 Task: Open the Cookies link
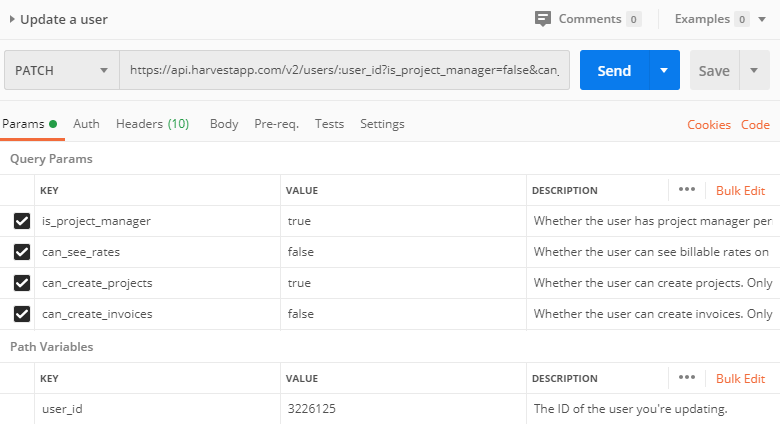pos(709,124)
